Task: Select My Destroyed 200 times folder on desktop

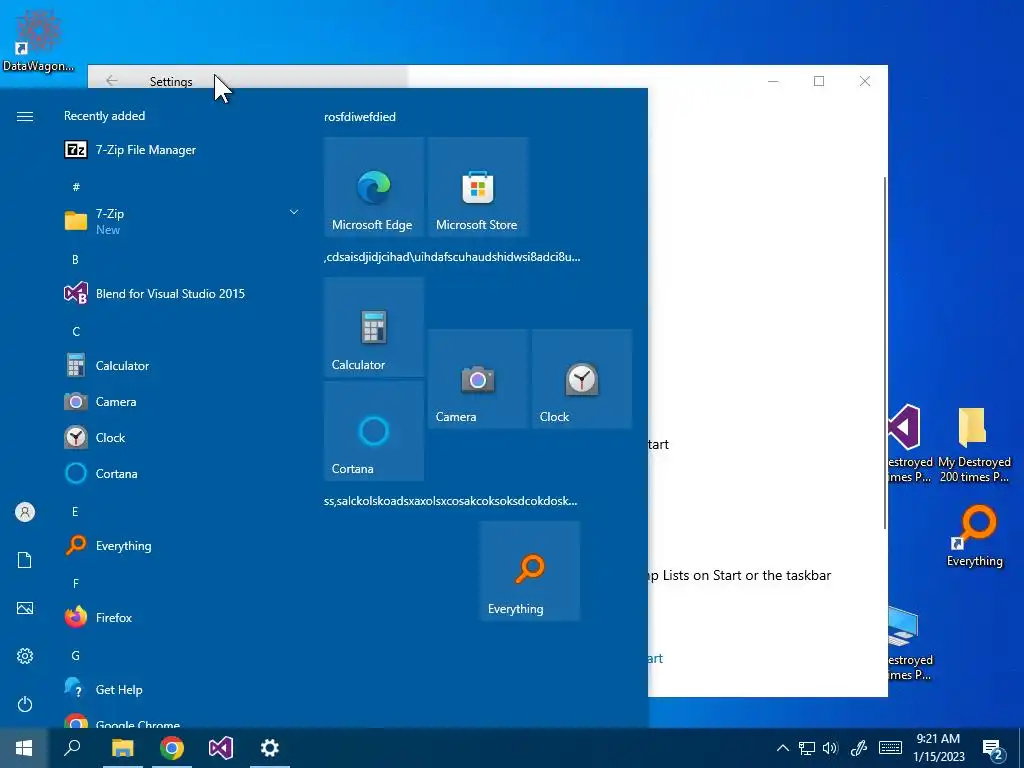Action: pyautogui.click(x=974, y=445)
